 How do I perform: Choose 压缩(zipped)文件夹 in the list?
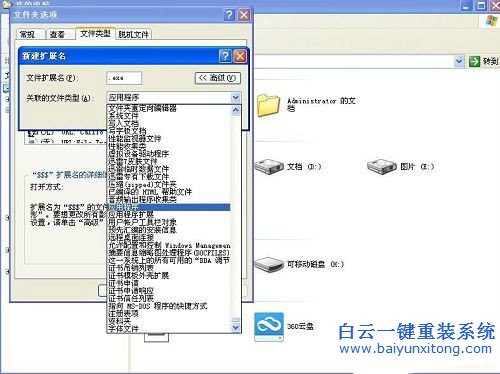pos(169,184)
